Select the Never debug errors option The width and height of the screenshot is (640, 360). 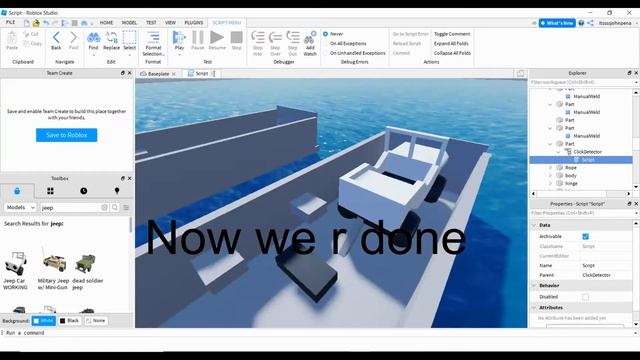[325, 34]
